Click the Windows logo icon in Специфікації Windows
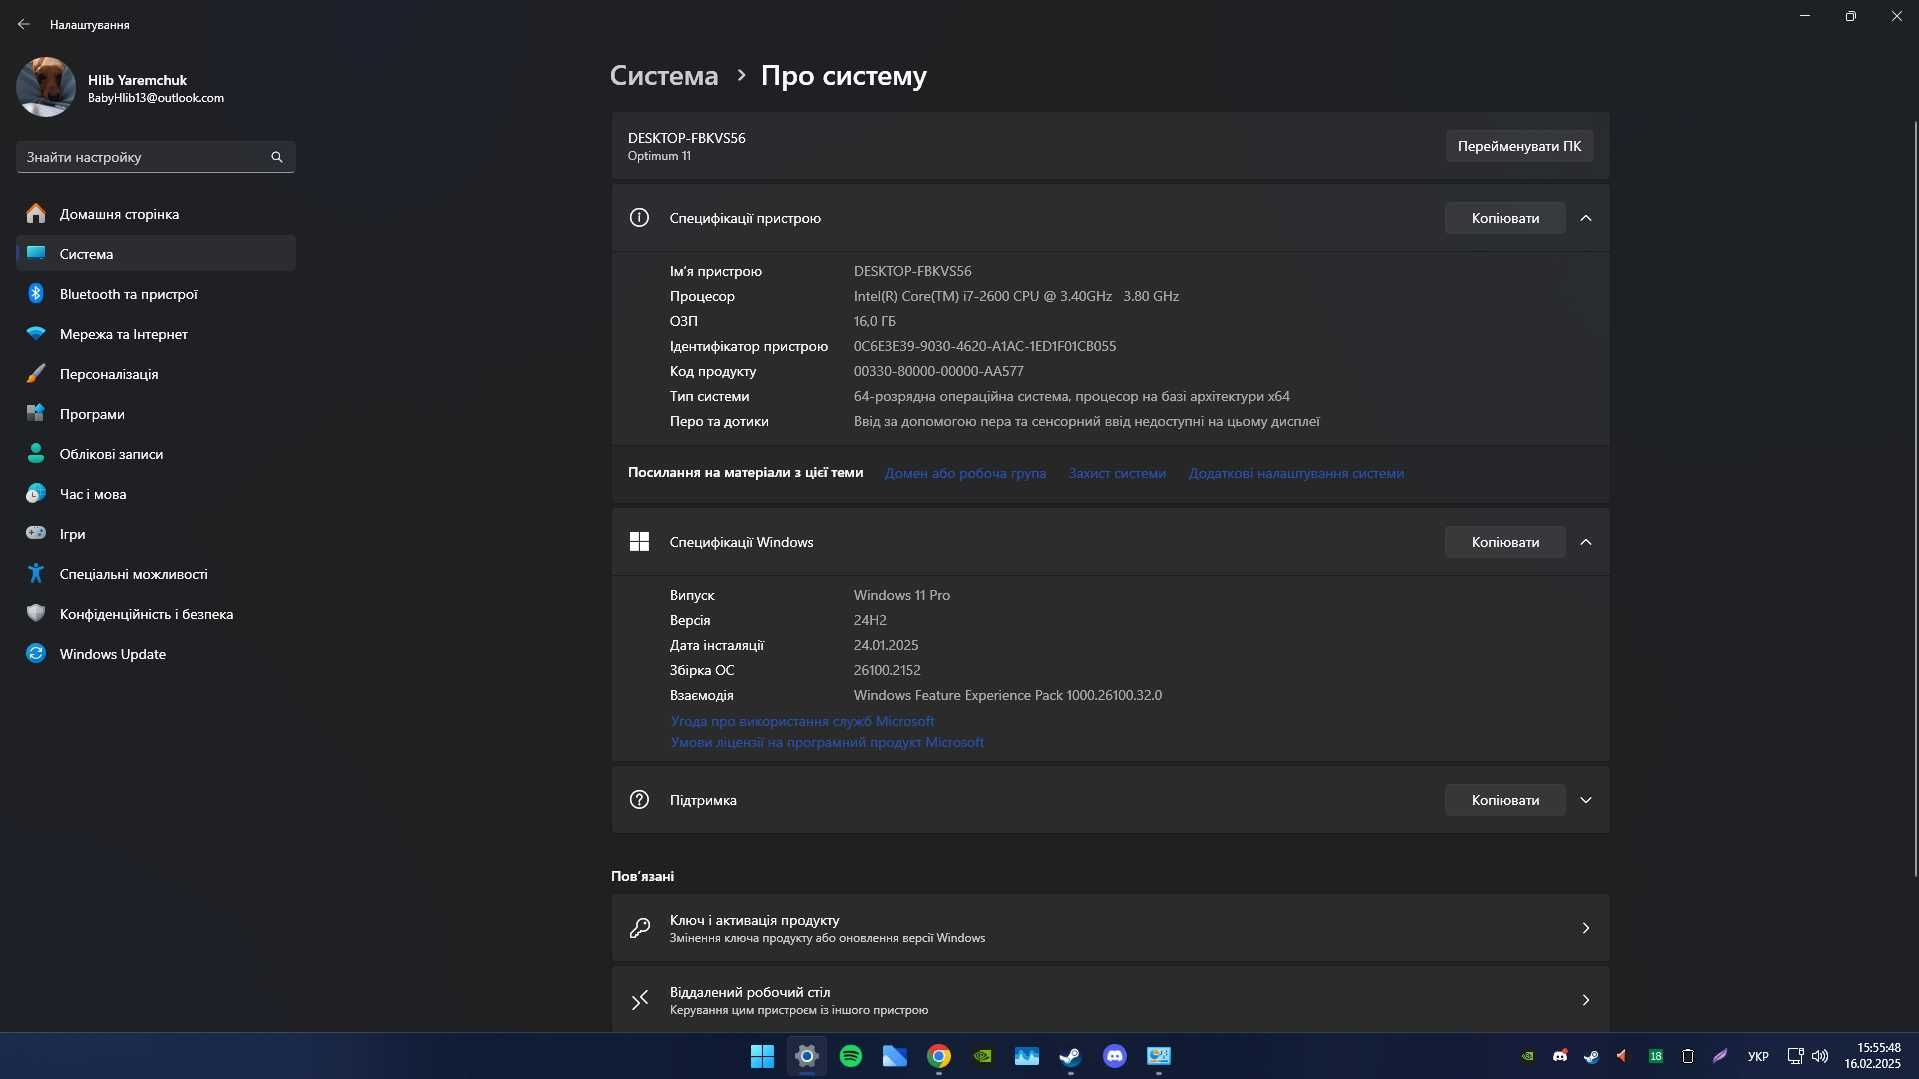The width and height of the screenshot is (1919, 1079). click(x=639, y=542)
